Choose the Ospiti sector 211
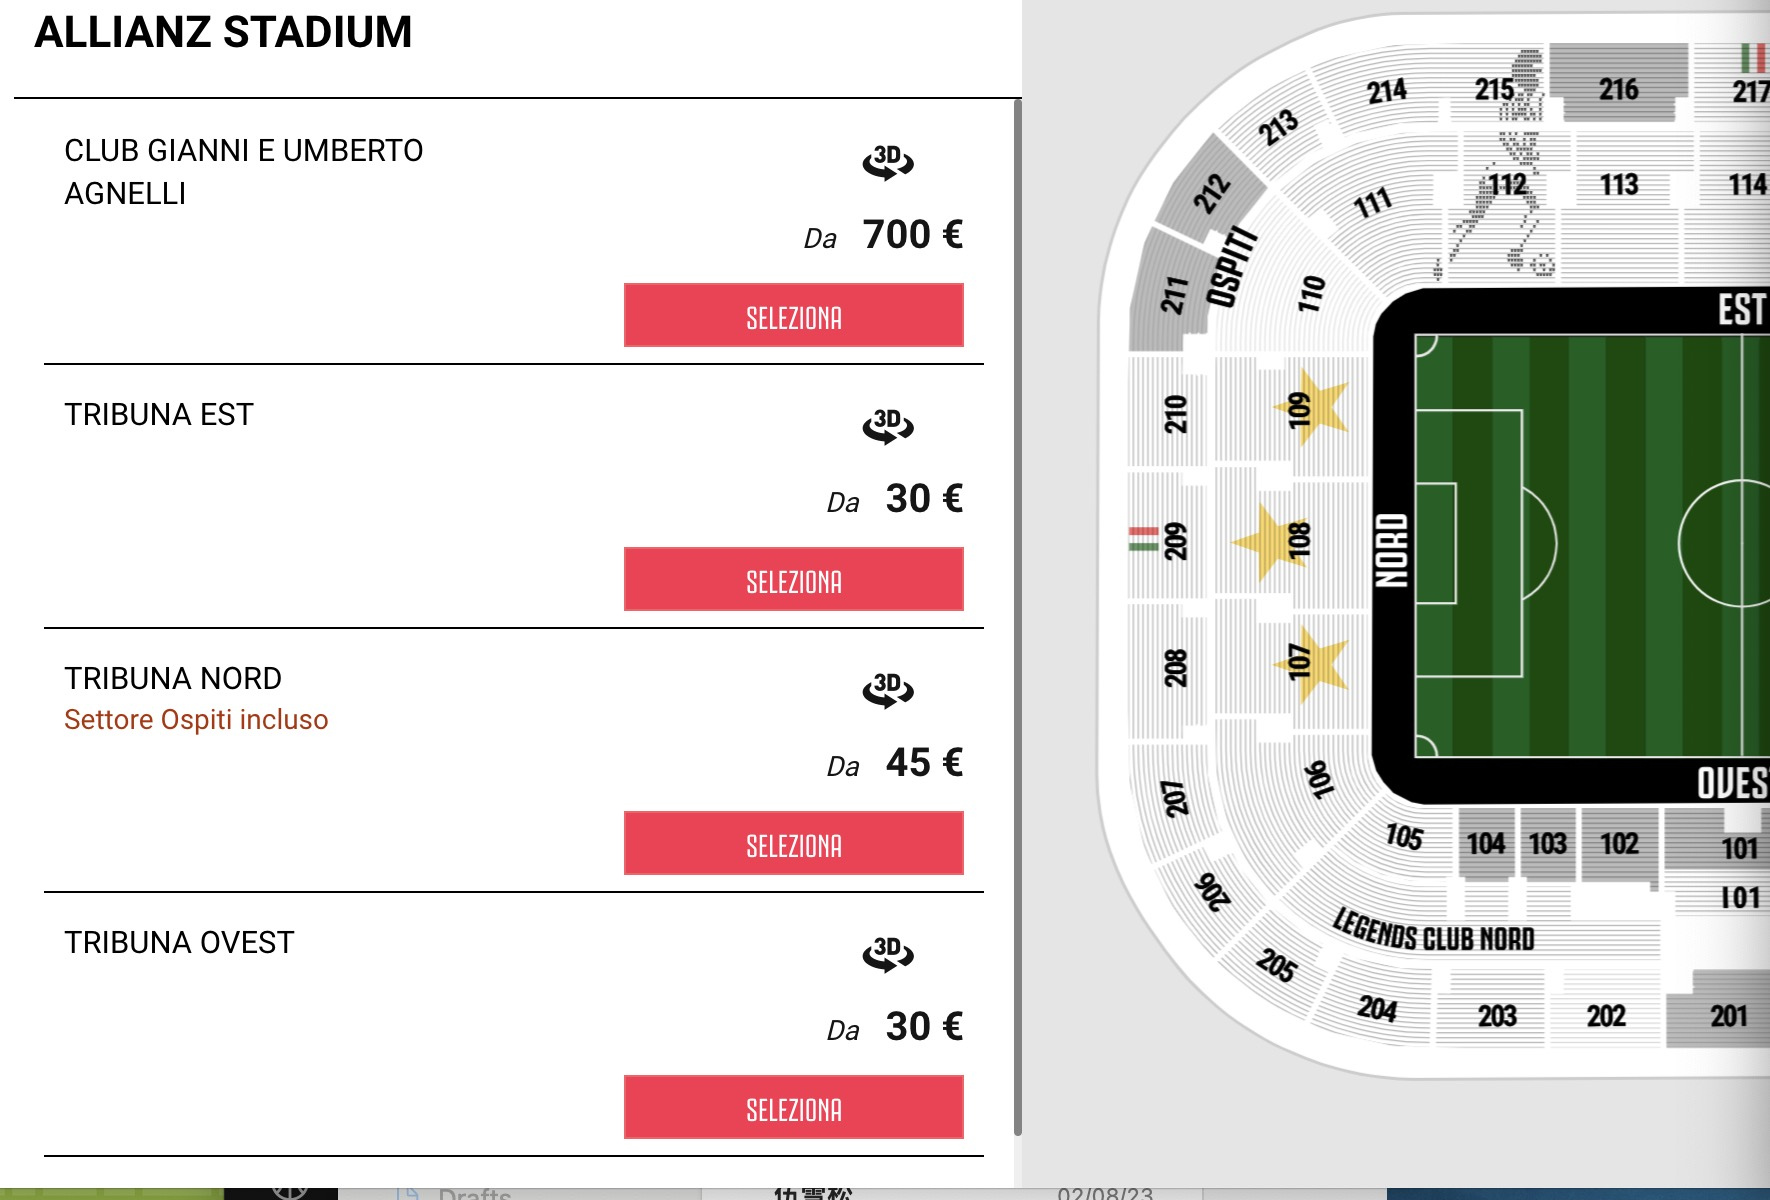This screenshot has height=1200, width=1770. pos(1172,294)
